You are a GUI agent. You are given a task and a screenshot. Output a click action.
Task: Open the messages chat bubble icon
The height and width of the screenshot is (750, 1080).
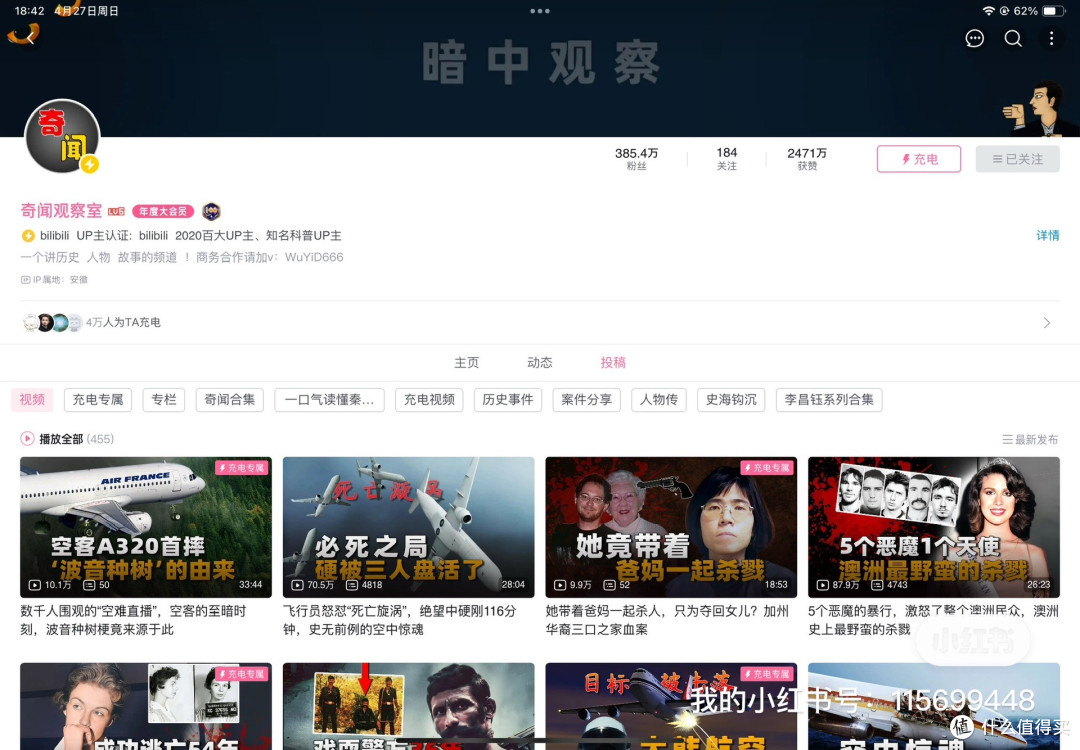point(974,39)
